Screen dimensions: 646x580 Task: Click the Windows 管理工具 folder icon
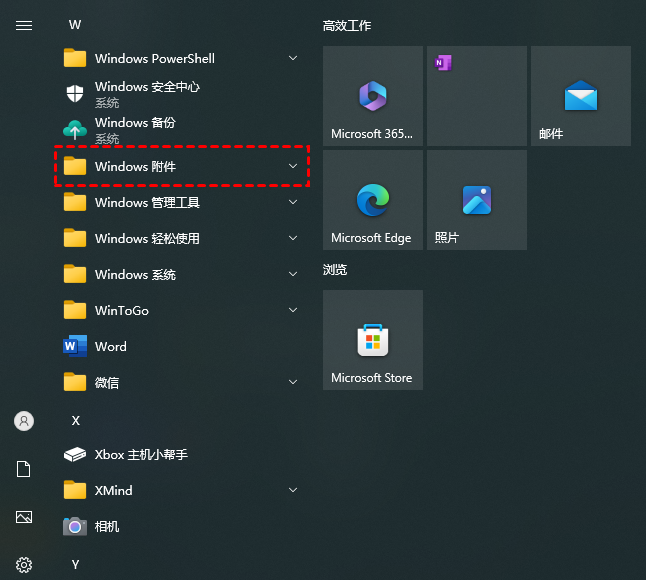(x=75, y=202)
